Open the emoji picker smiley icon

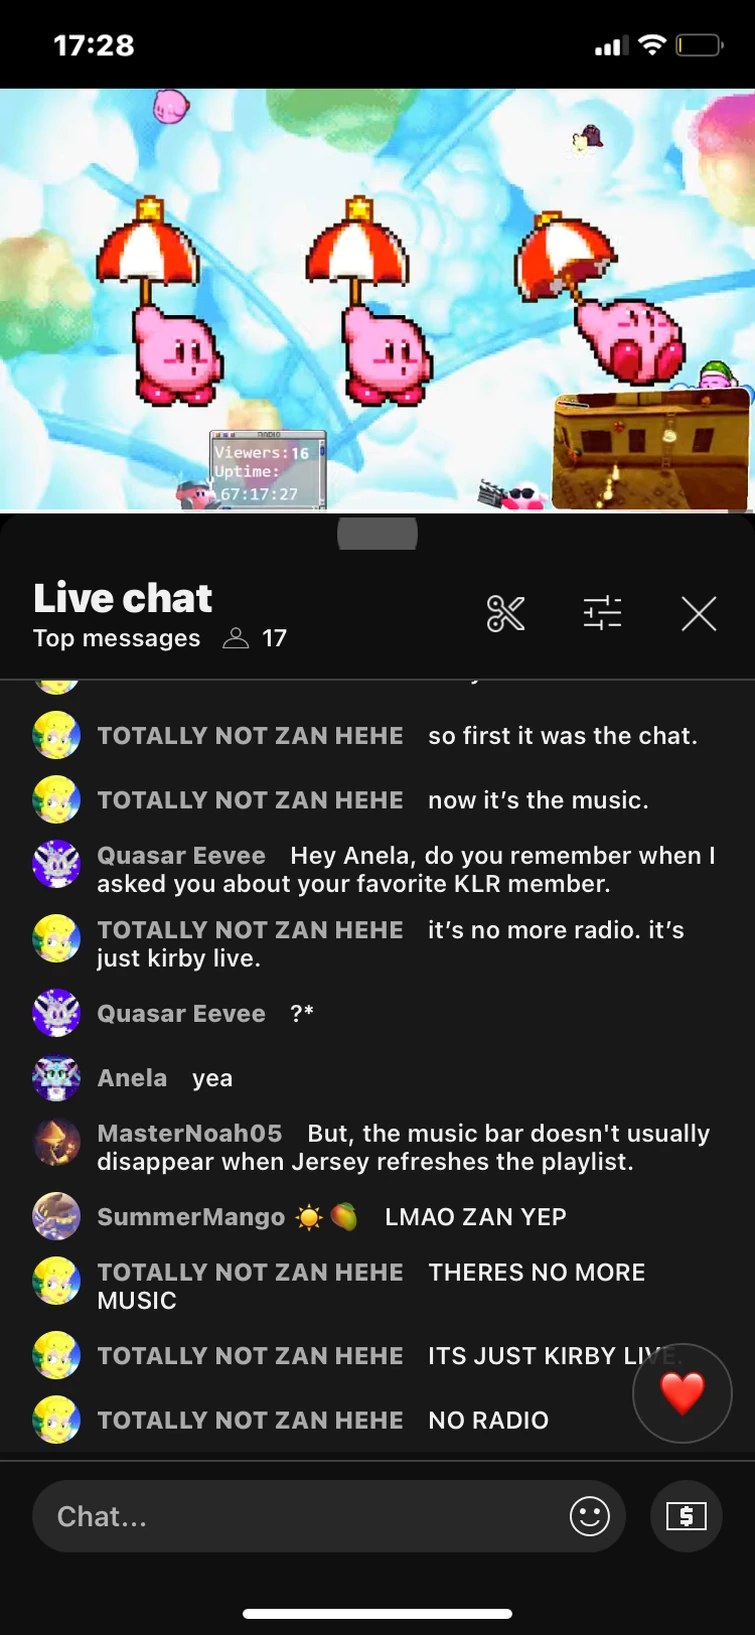point(589,1516)
